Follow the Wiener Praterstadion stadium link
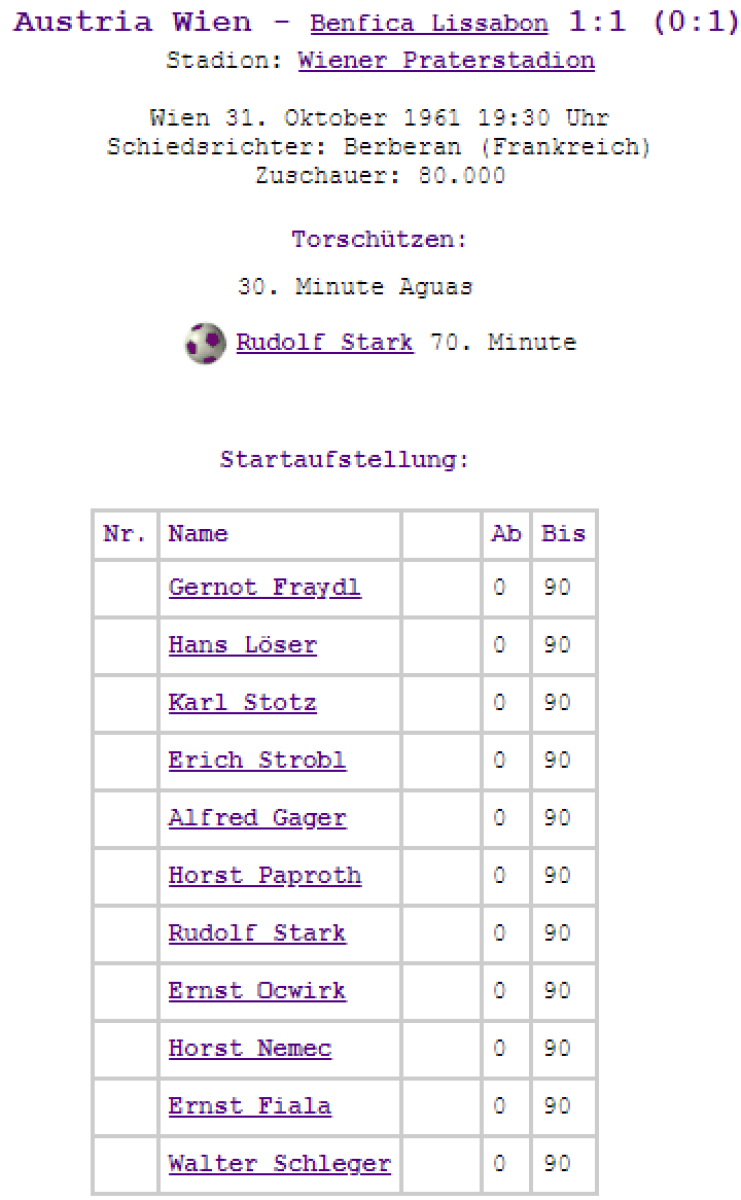The height and width of the screenshot is (1200, 741). pyautogui.click(x=446, y=60)
